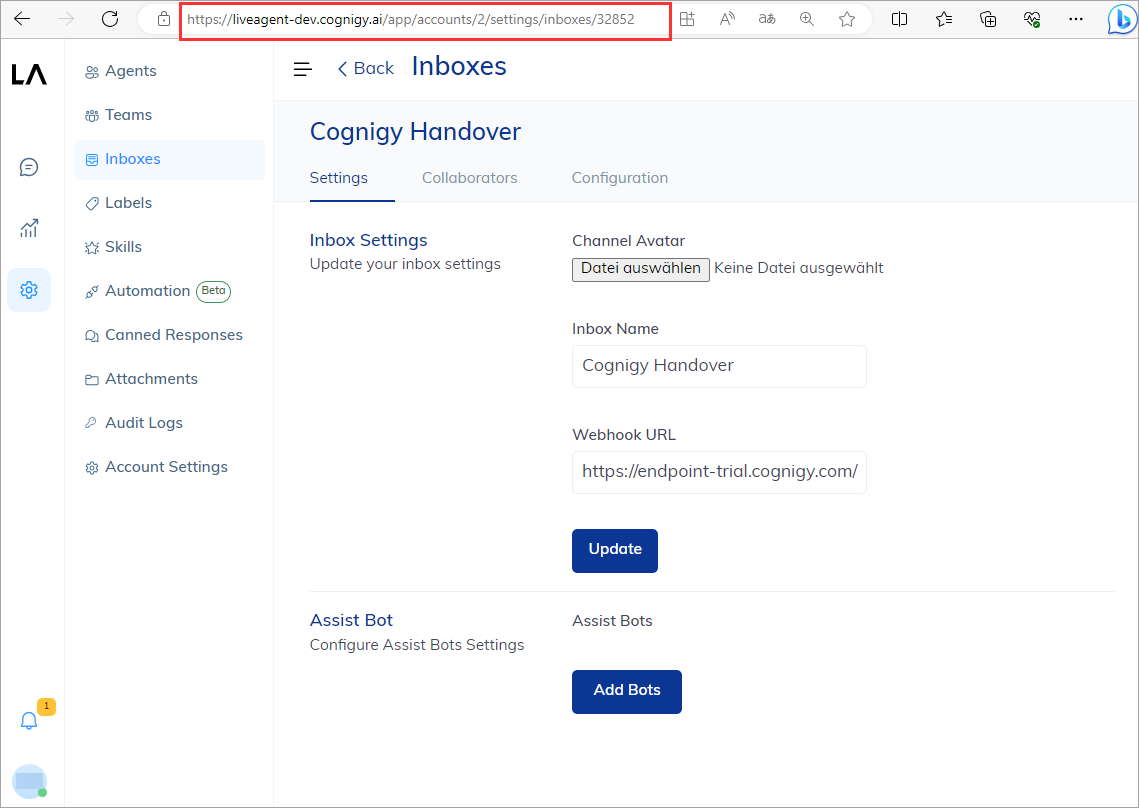Open browser essentials heart icon

(1031, 19)
